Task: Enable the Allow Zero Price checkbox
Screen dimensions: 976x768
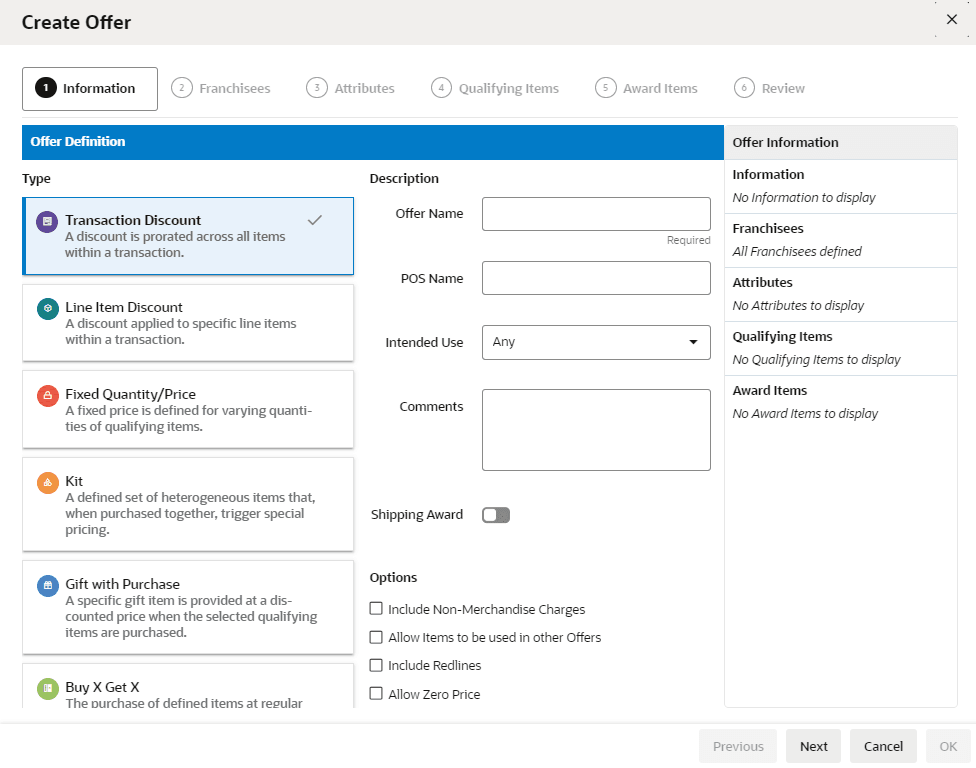Action: 376,694
